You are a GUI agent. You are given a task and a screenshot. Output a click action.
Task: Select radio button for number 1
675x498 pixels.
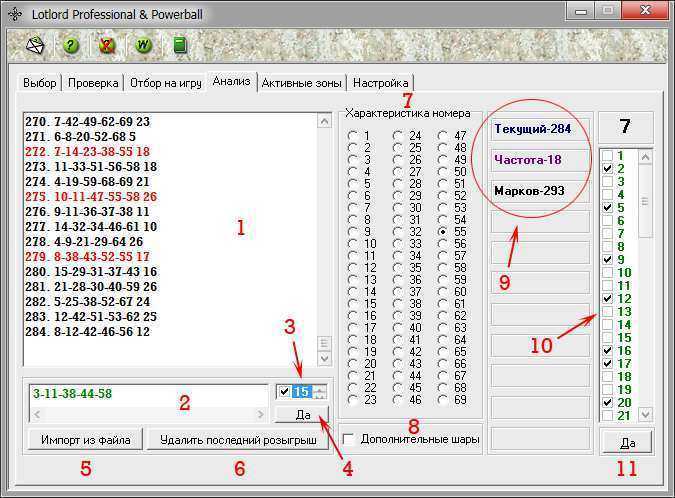click(352, 136)
